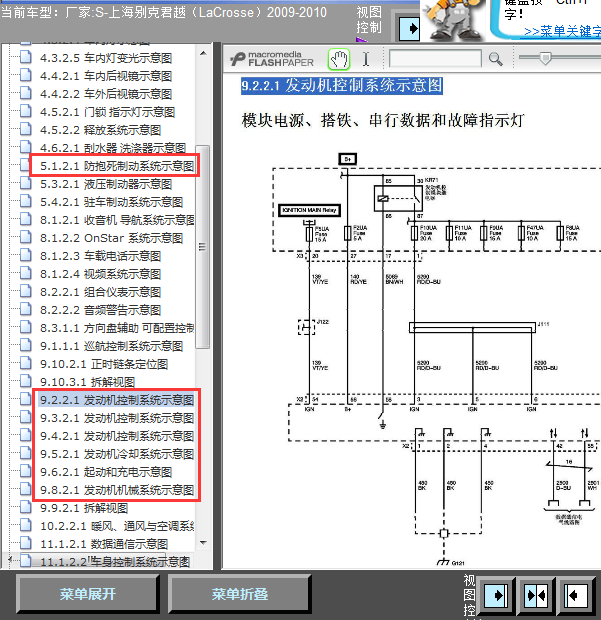The height and width of the screenshot is (620, 601).
Task: Select 9.2.2.1 发动机控制系统示意图 in tree
Action: (117, 400)
